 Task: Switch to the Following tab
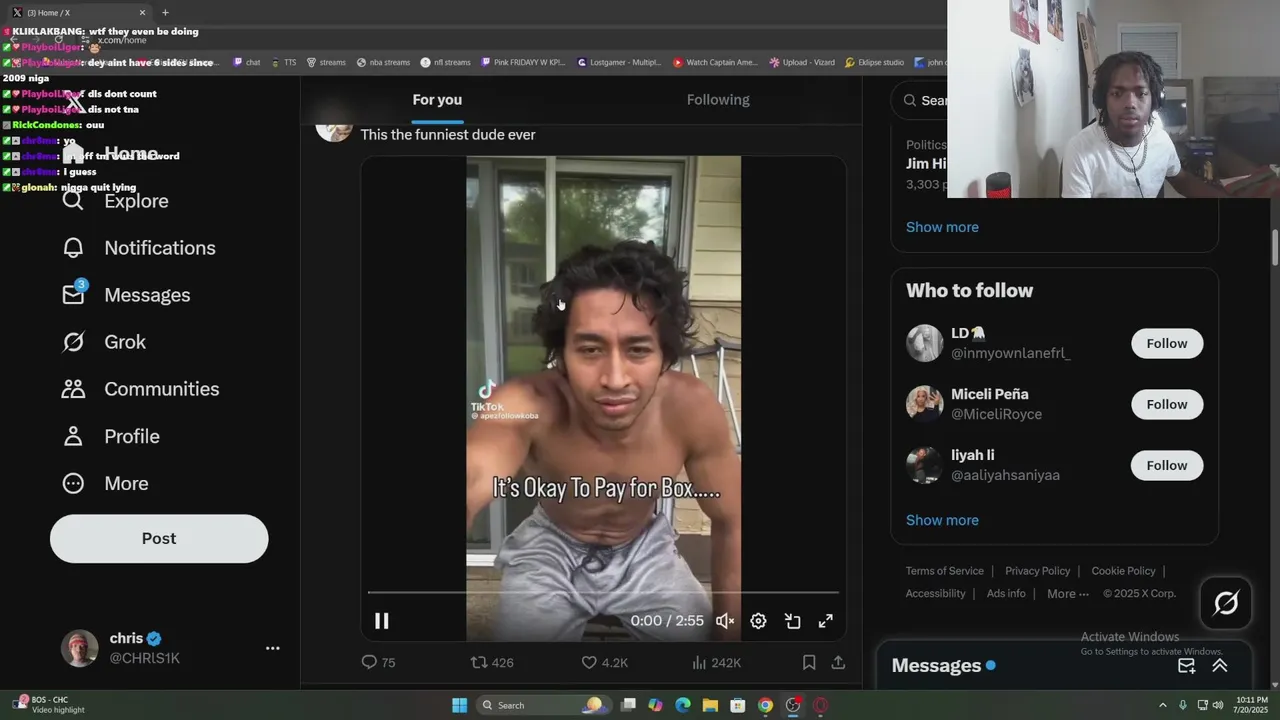(718, 100)
